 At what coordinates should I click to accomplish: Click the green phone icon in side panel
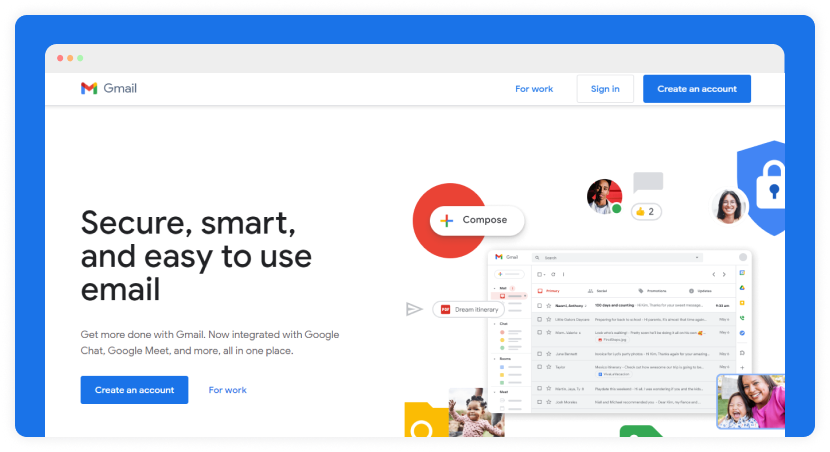click(742, 318)
